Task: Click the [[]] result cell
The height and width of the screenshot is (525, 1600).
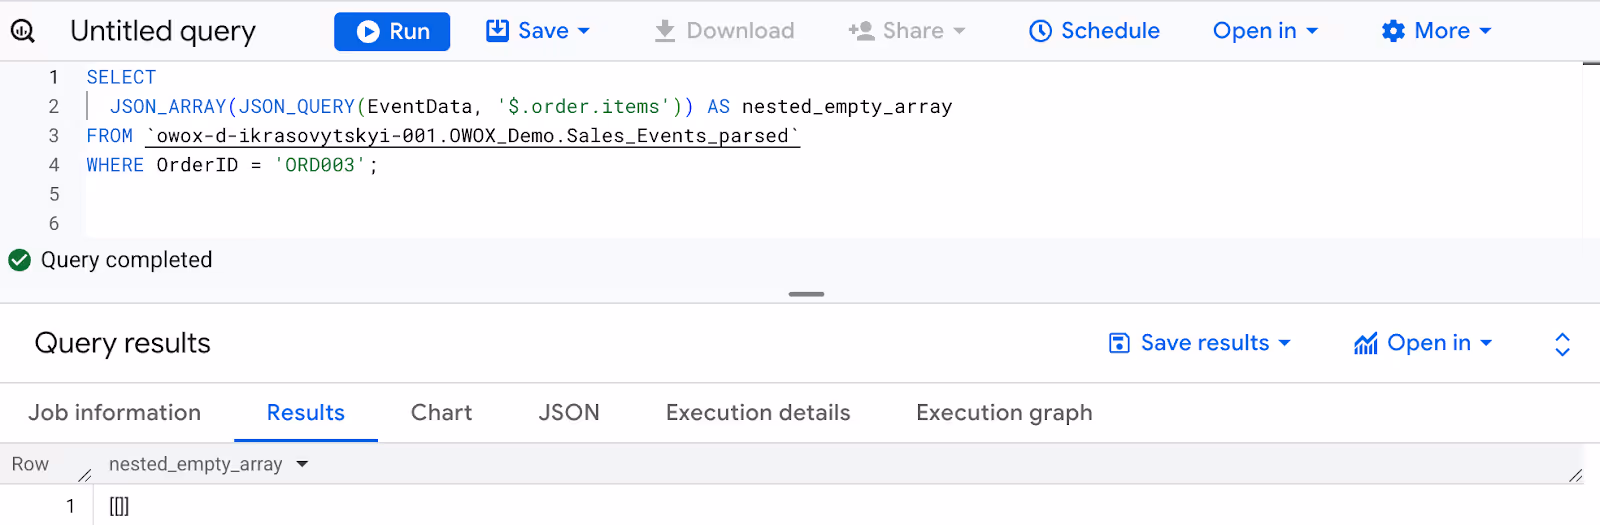Action: [x=119, y=506]
